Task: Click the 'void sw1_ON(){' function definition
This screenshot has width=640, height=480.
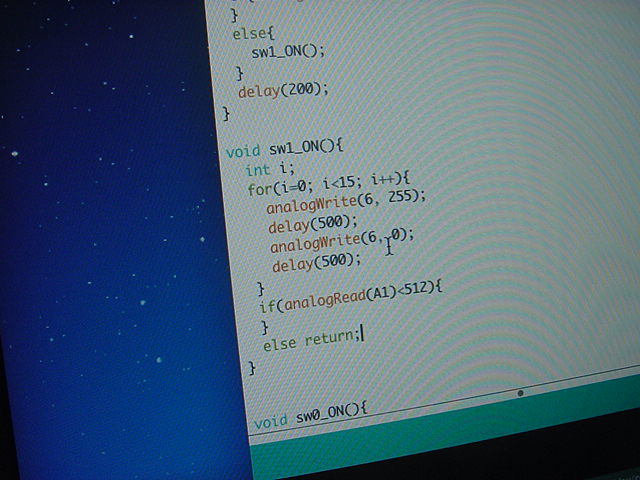Action: click(285, 149)
